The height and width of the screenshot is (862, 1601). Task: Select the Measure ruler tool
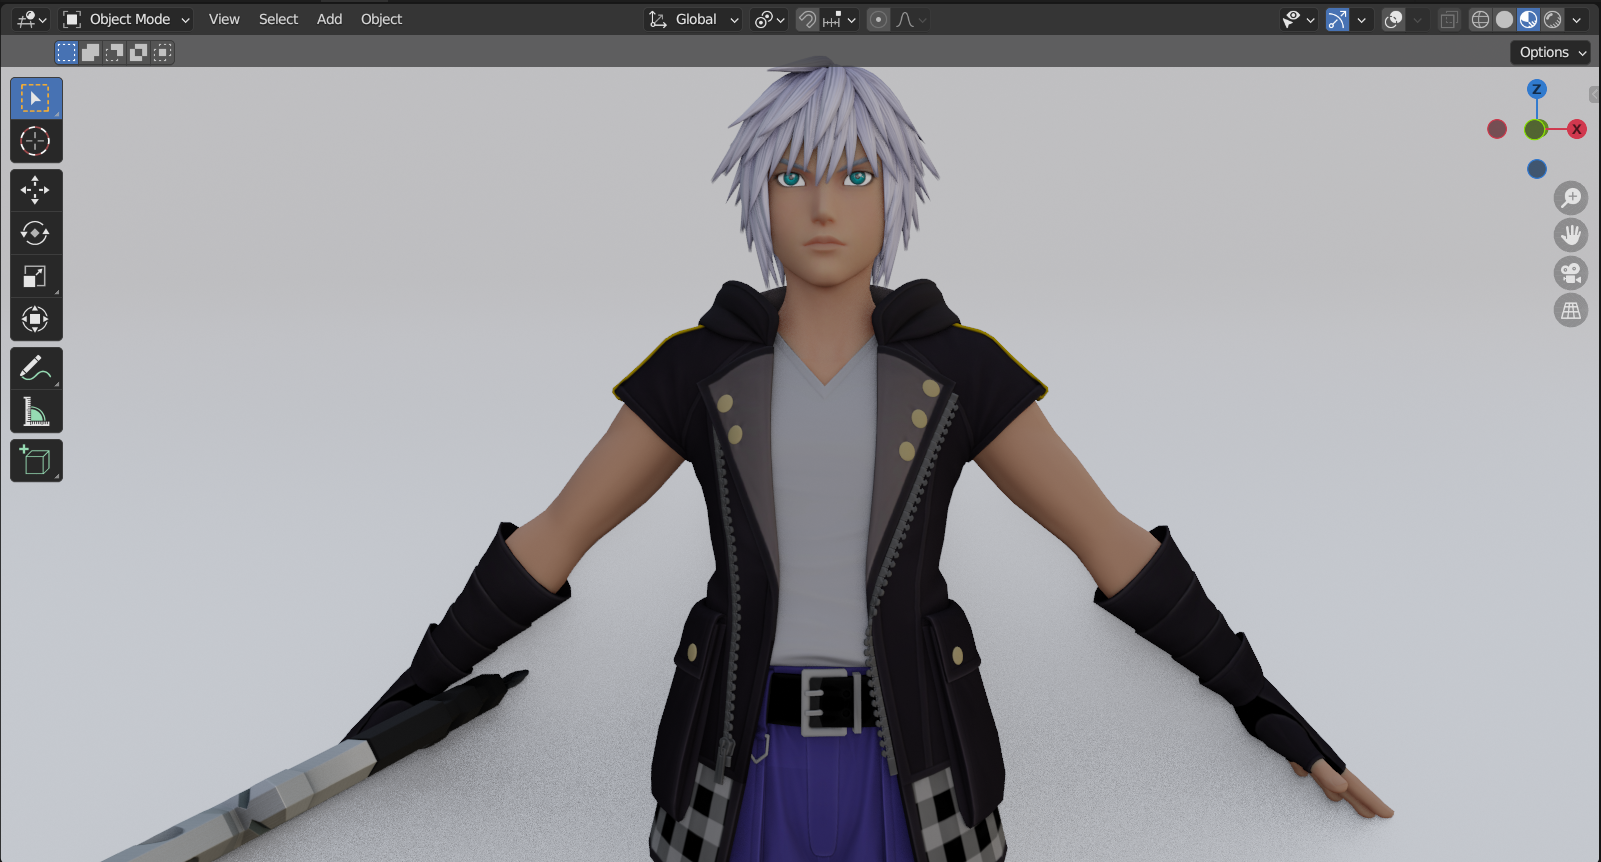pyautogui.click(x=36, y=411)
